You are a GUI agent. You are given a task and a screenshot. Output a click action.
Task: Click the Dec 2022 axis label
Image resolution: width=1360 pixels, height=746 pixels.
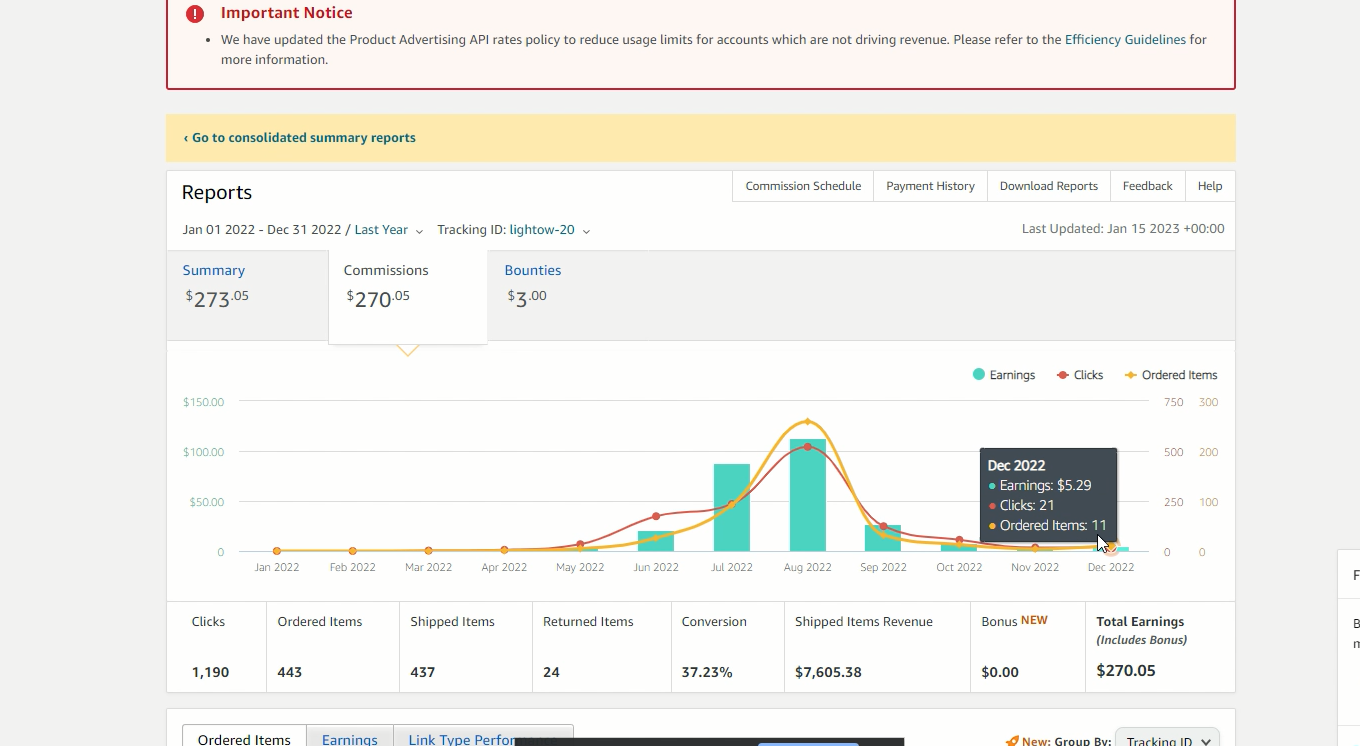[1111, 567]
